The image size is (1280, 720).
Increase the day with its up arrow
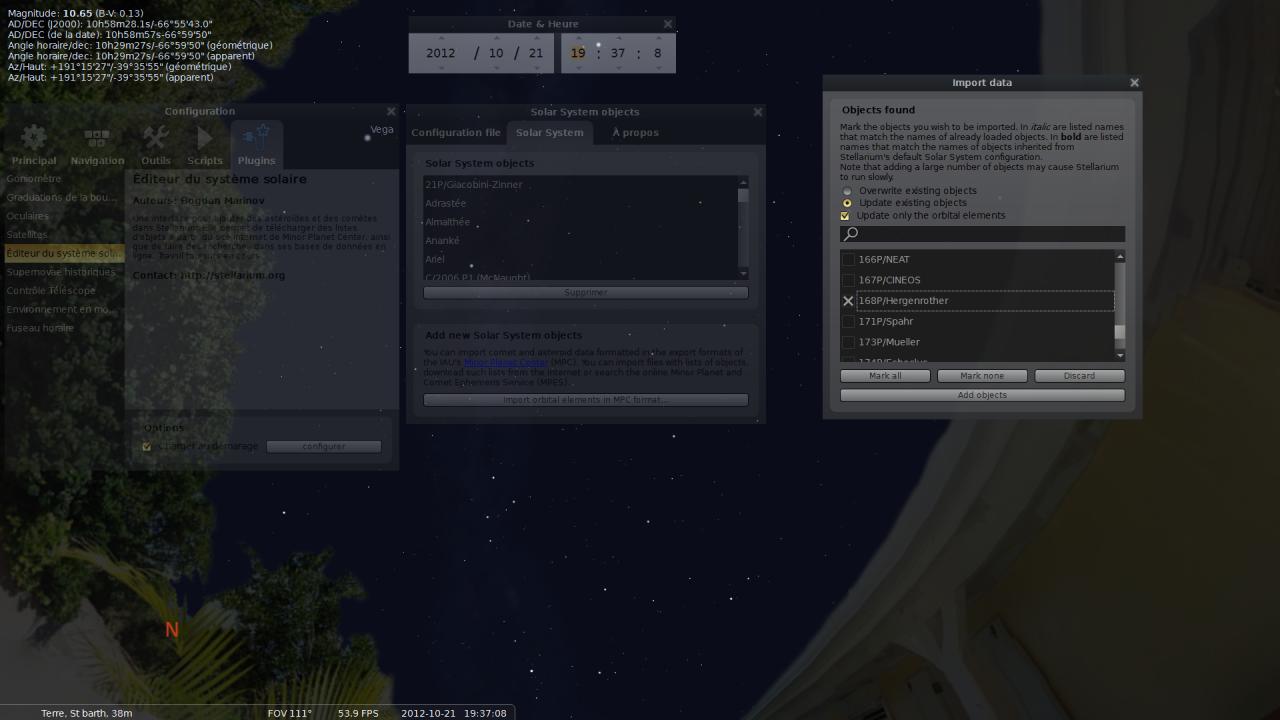[x=536, y=39]
